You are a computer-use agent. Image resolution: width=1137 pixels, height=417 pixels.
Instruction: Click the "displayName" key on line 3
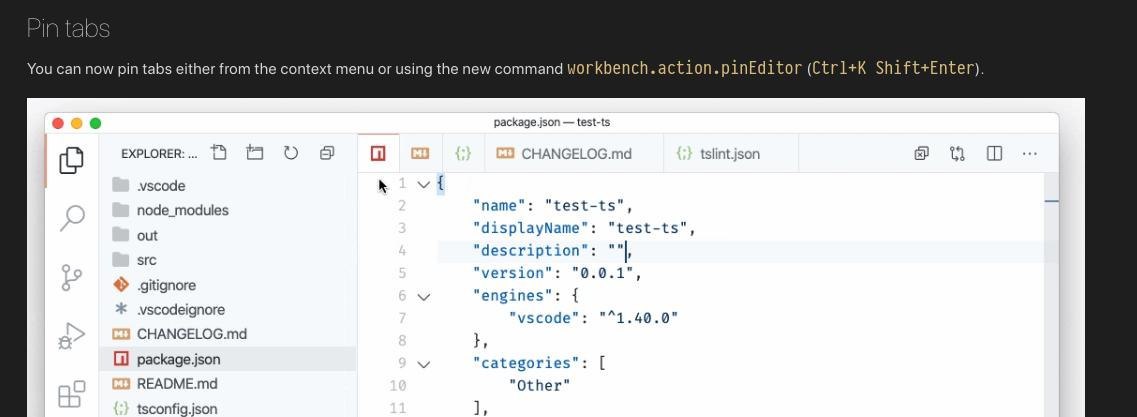532,228
